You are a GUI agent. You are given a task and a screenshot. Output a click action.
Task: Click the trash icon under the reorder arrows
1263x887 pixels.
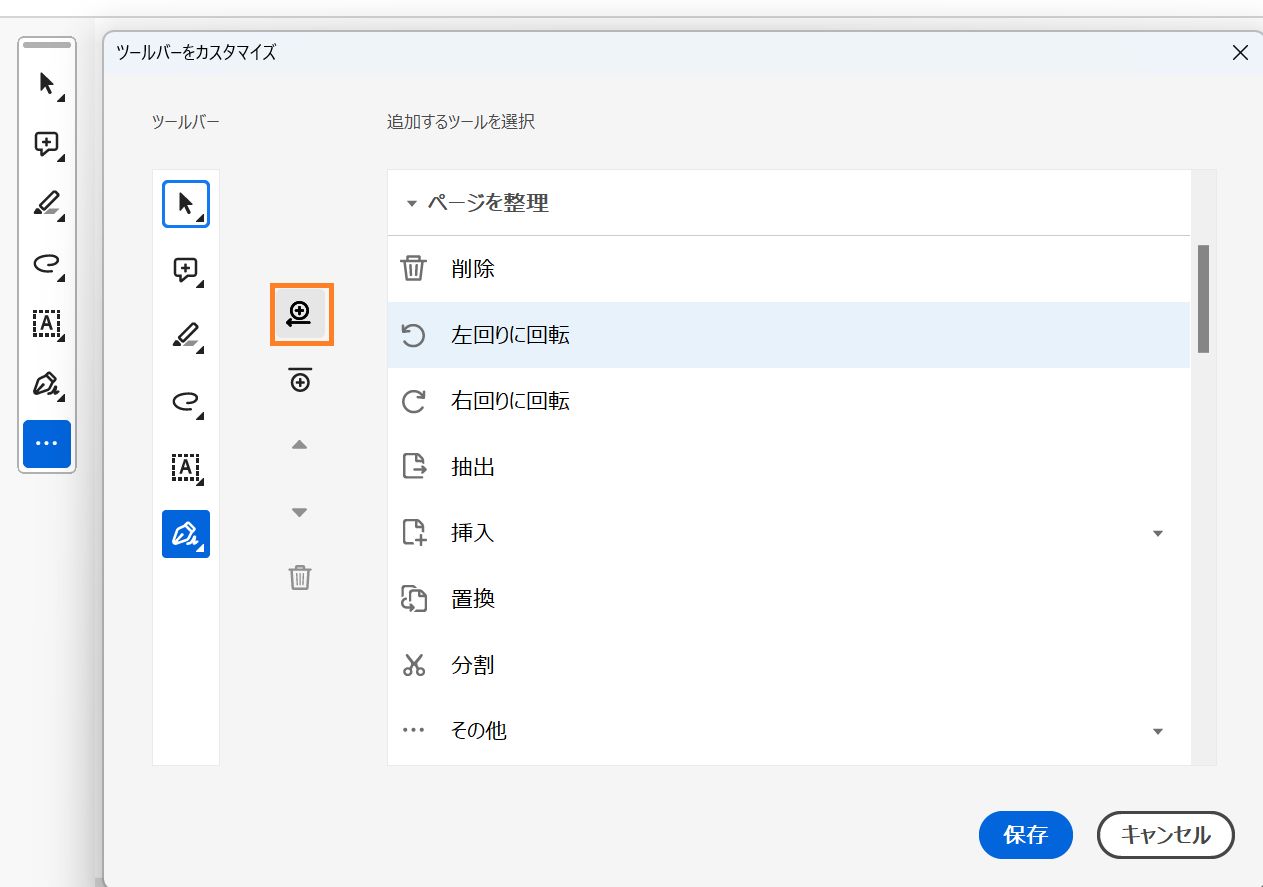pos(299,577)
